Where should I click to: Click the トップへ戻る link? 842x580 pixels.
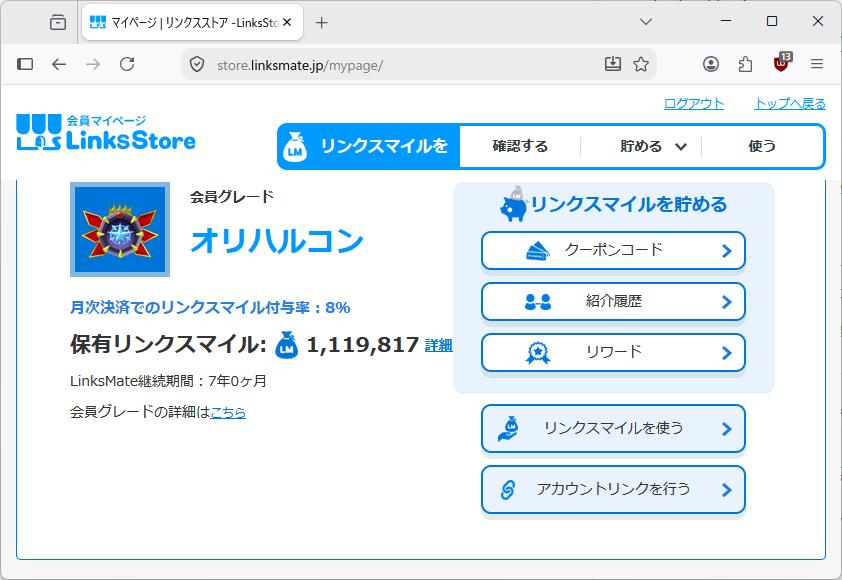click(790, 104)
